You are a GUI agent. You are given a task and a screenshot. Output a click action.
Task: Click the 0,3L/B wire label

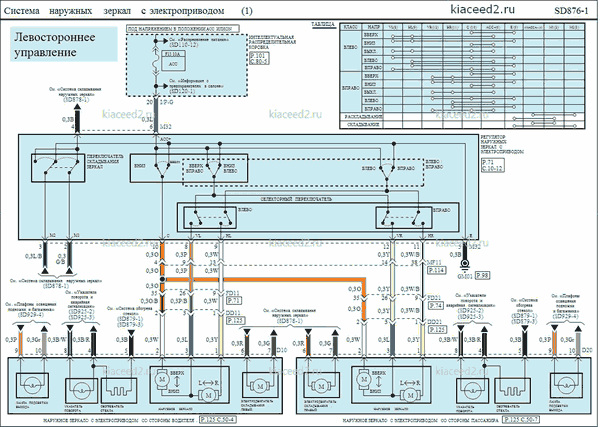click(32, 256)
